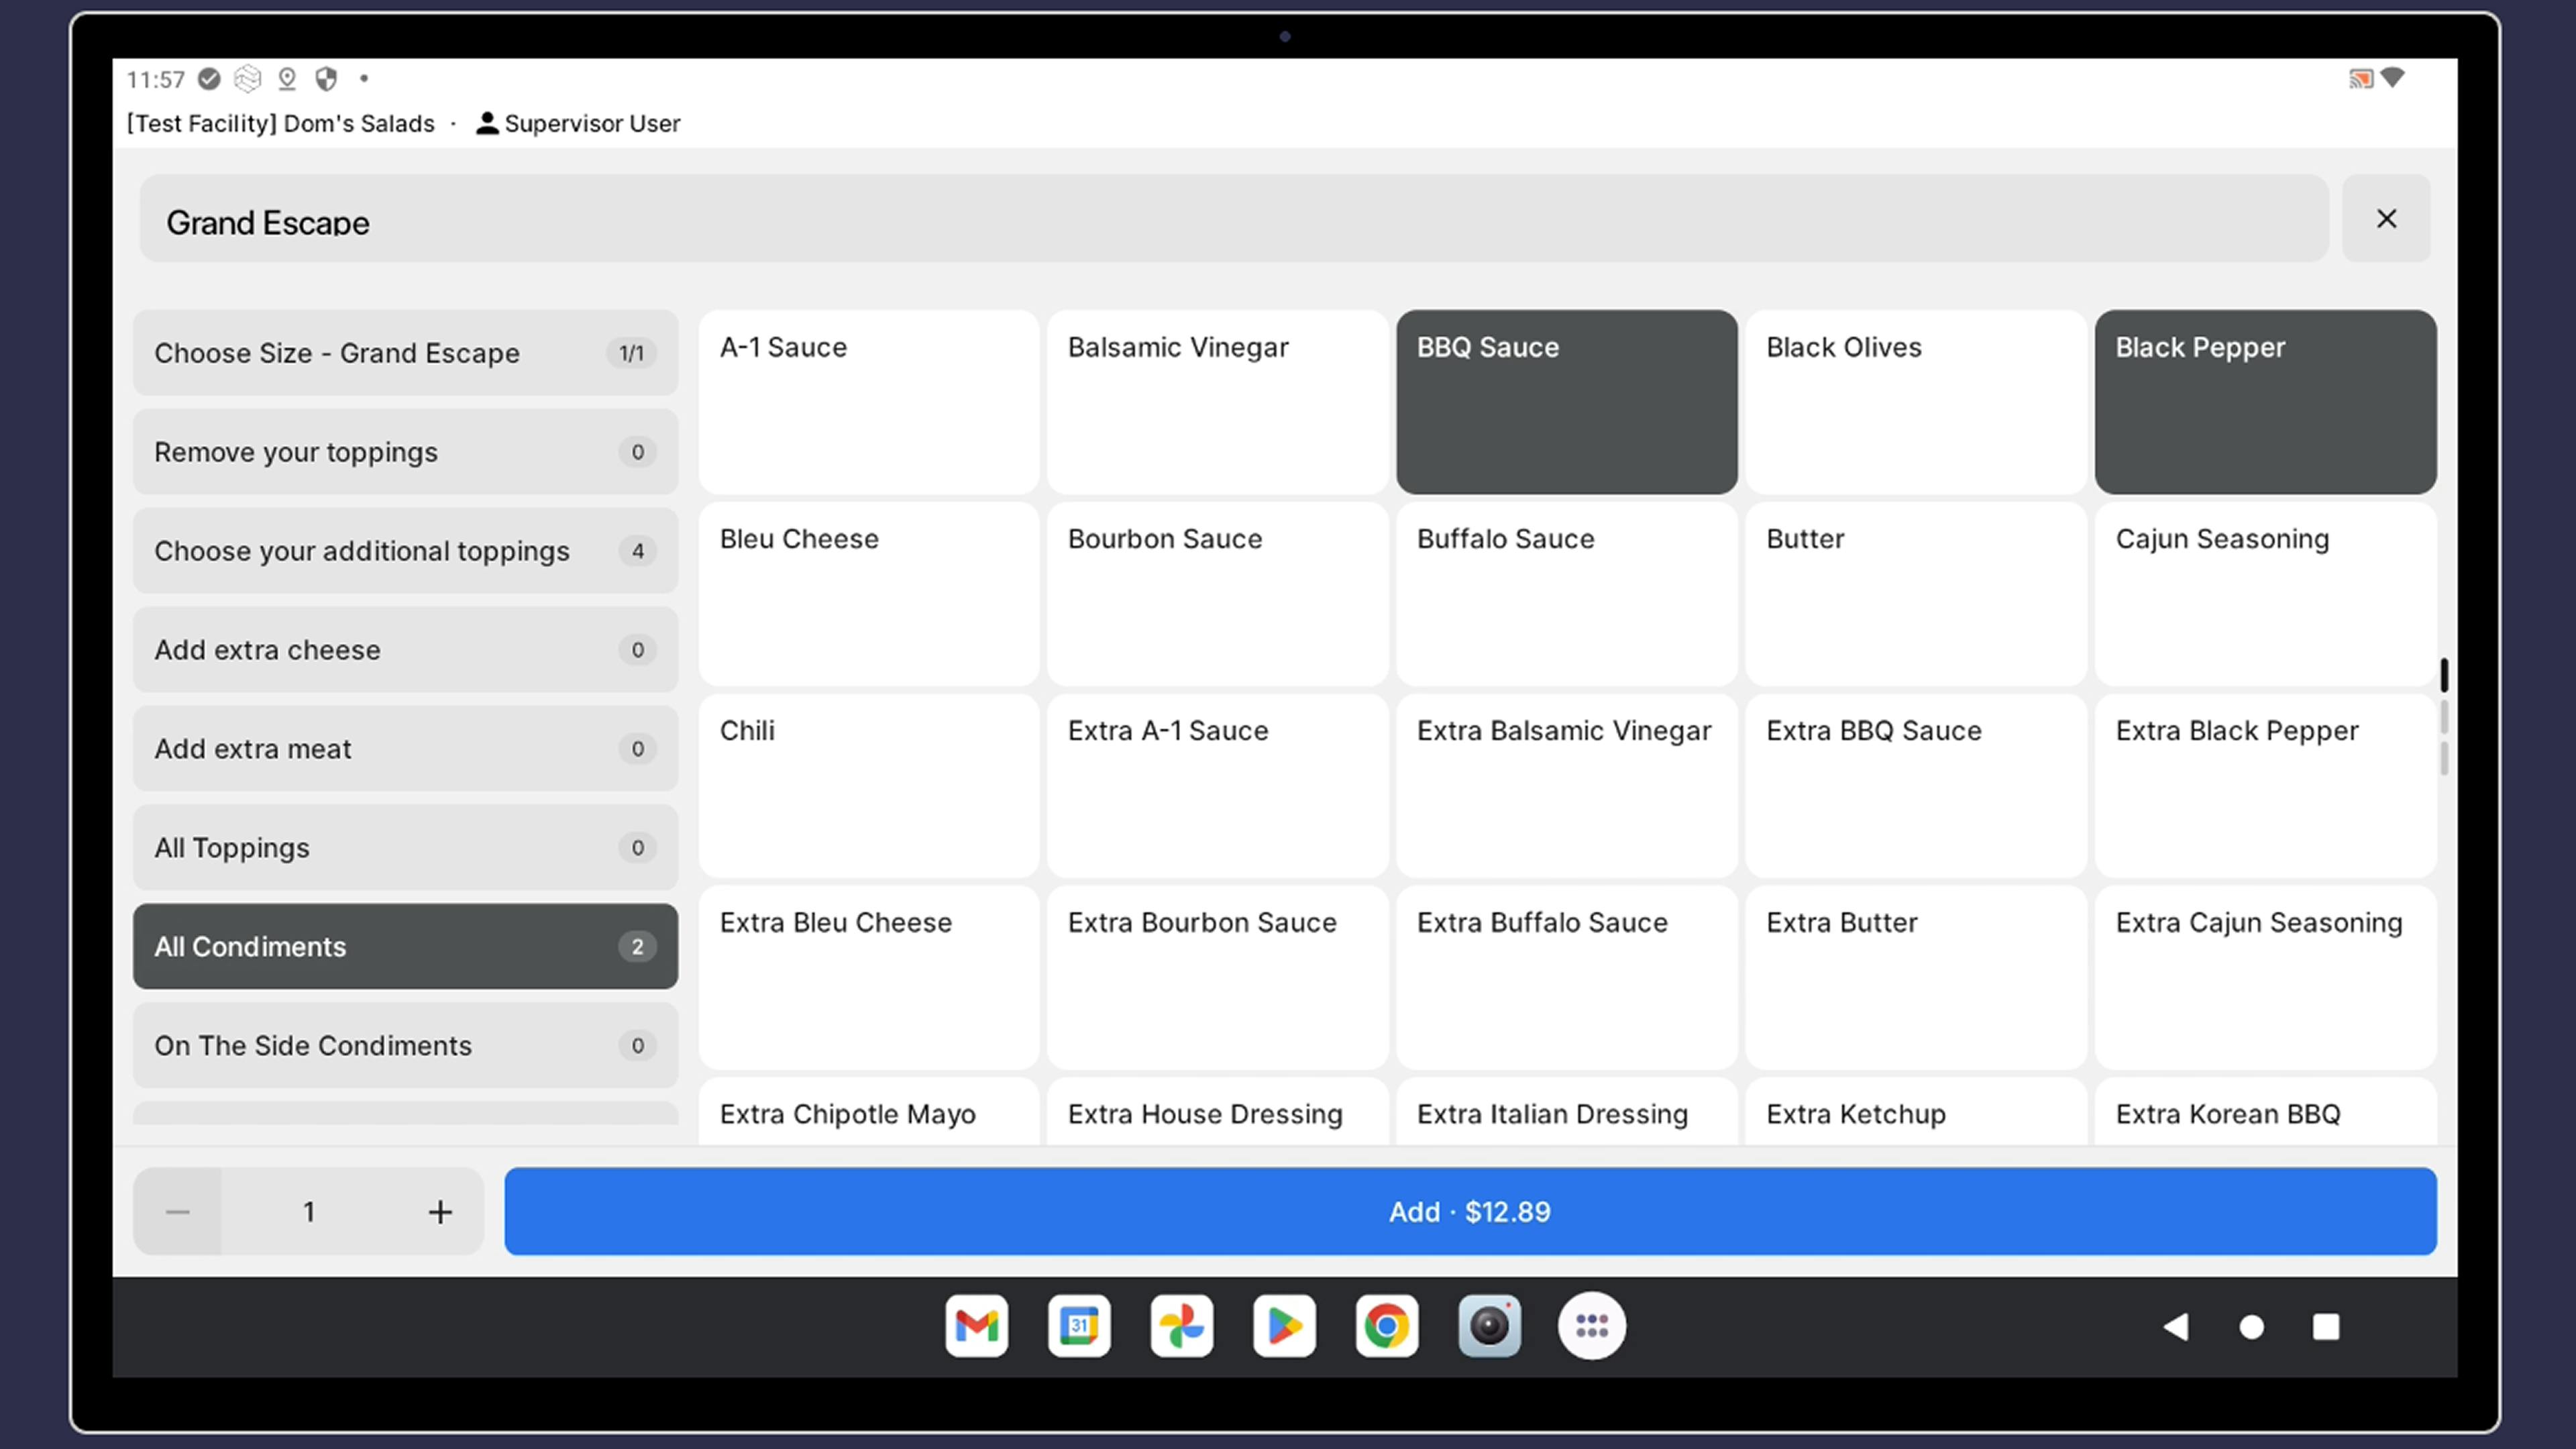Open Google Calendar app icon
Screen dimensions: 2576x1449
tap(1079, 1326)
